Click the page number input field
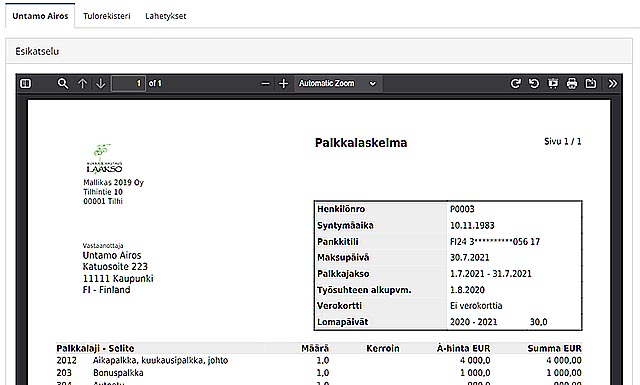 [128, 83]
